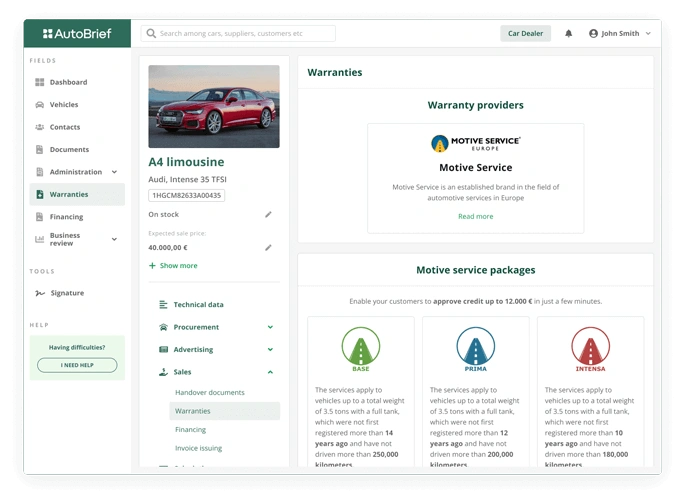Open Dashboard from the sidebar
Image resolution: width=685 pixels, height=502 pixels.
coord(68,82)
